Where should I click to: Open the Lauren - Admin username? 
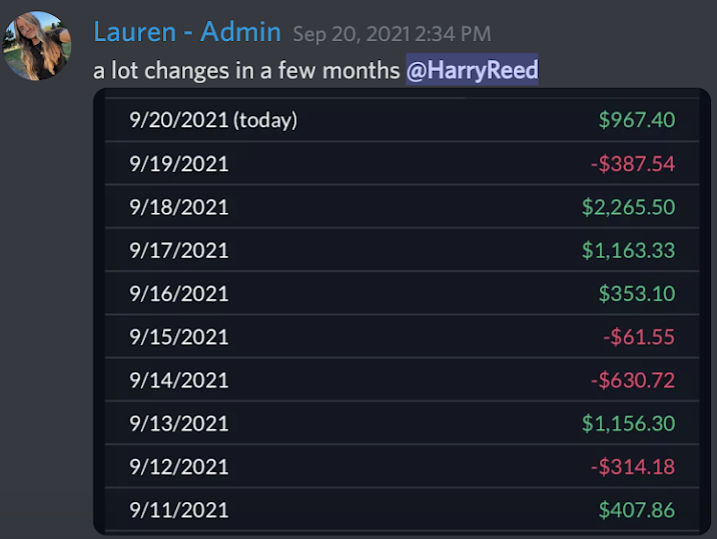tap(187, 32)
